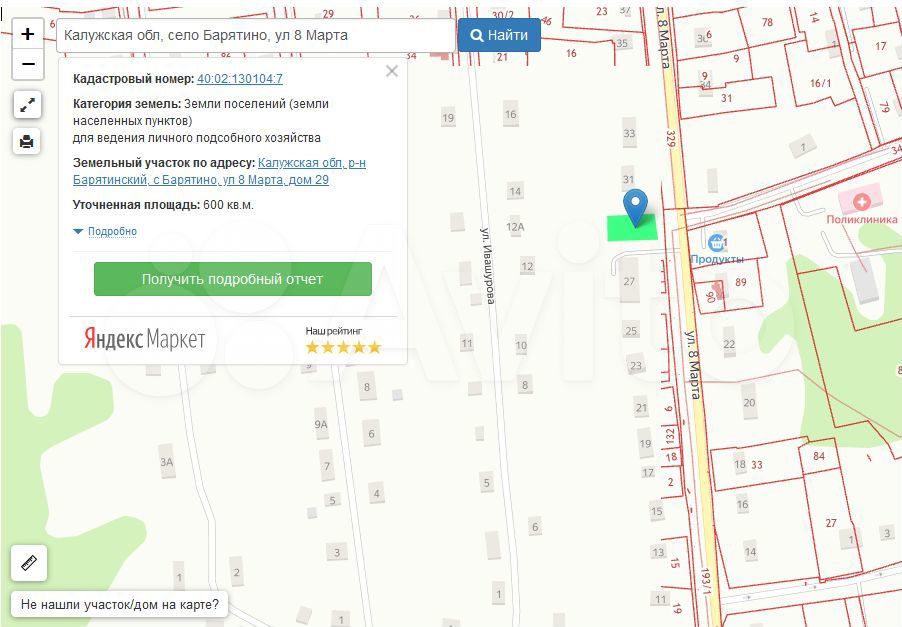Zoom out the map with minus button
Viewport: 902px width, 627px height.
point(27,65)
